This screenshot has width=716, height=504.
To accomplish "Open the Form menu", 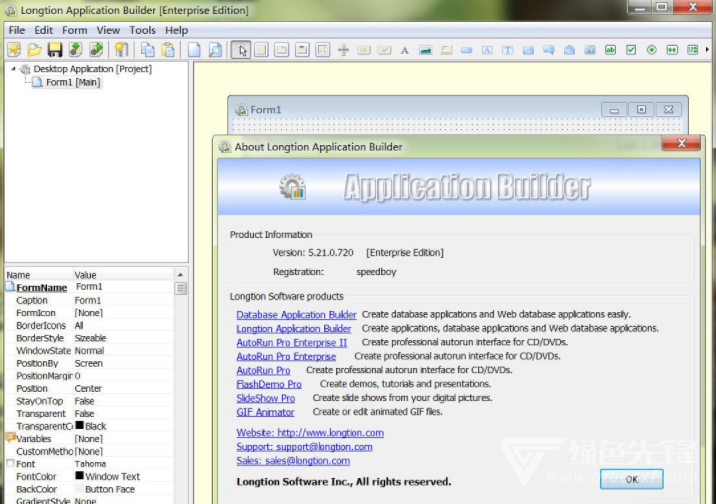I will (x=75, y=30).
